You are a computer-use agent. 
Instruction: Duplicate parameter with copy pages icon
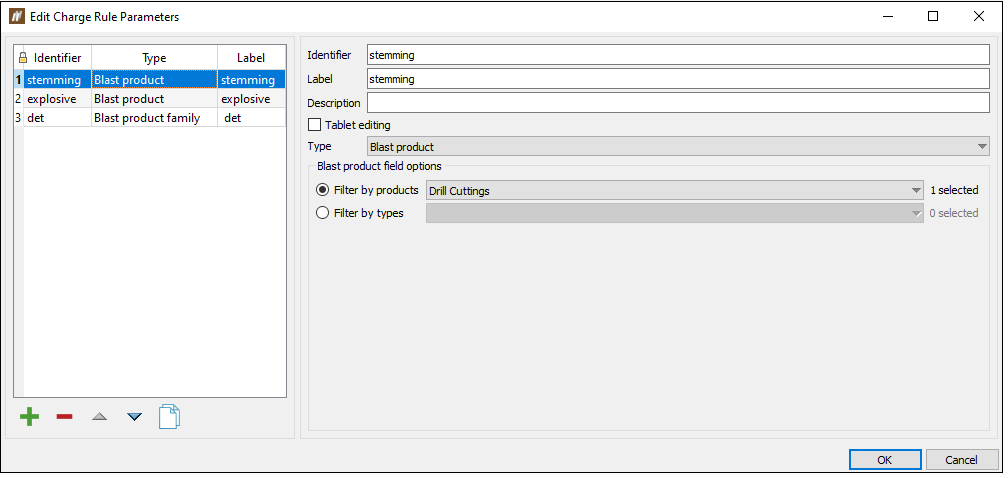tap(169, 416)
